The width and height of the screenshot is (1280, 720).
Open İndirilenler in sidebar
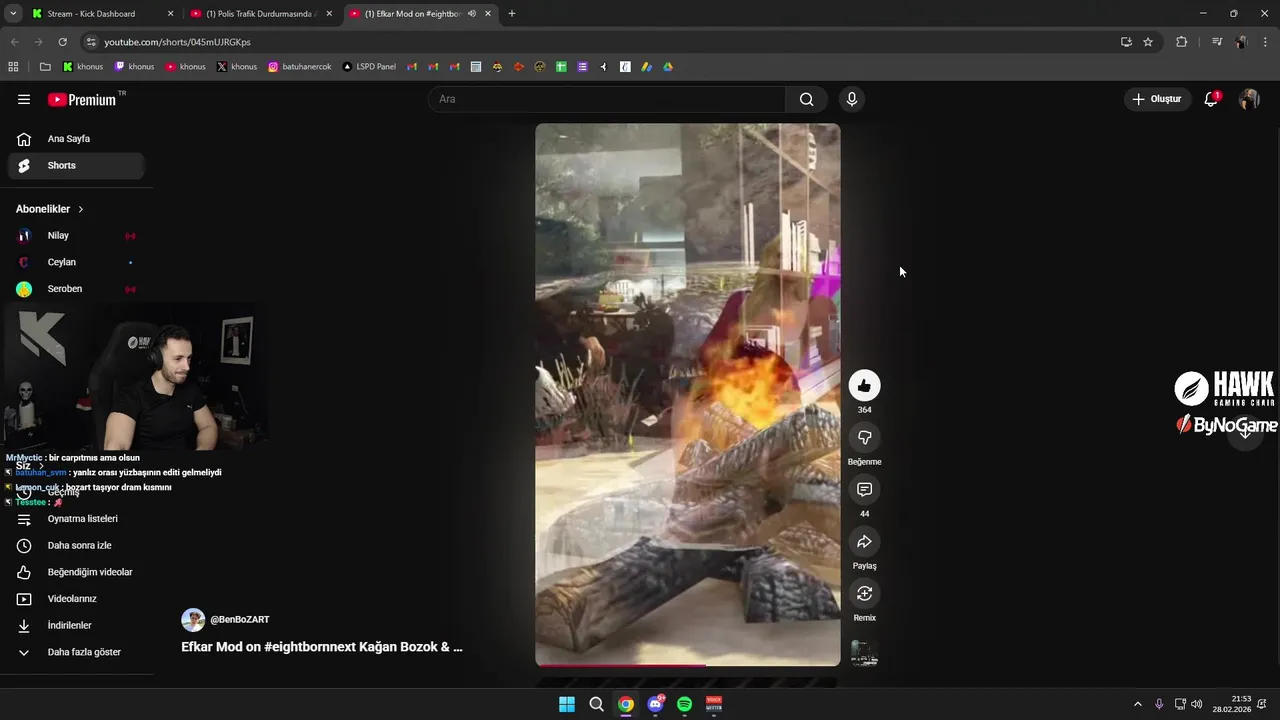(76, 625)
